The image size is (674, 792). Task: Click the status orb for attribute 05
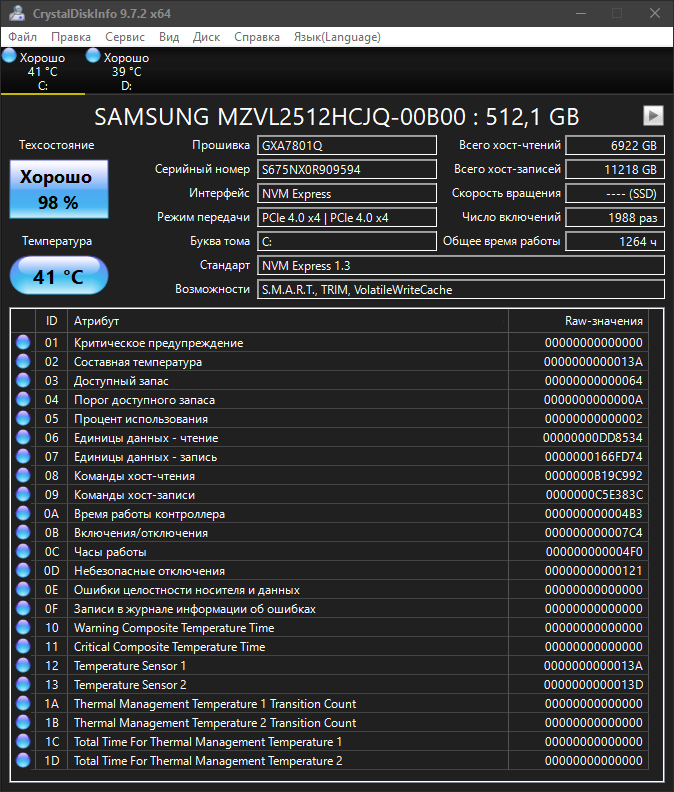[23, 419]
